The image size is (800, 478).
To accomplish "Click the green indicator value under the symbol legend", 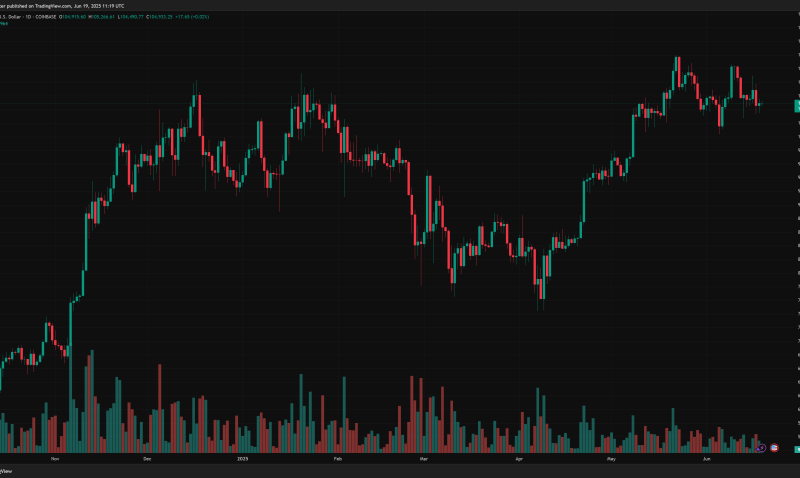I will point(4,23).
